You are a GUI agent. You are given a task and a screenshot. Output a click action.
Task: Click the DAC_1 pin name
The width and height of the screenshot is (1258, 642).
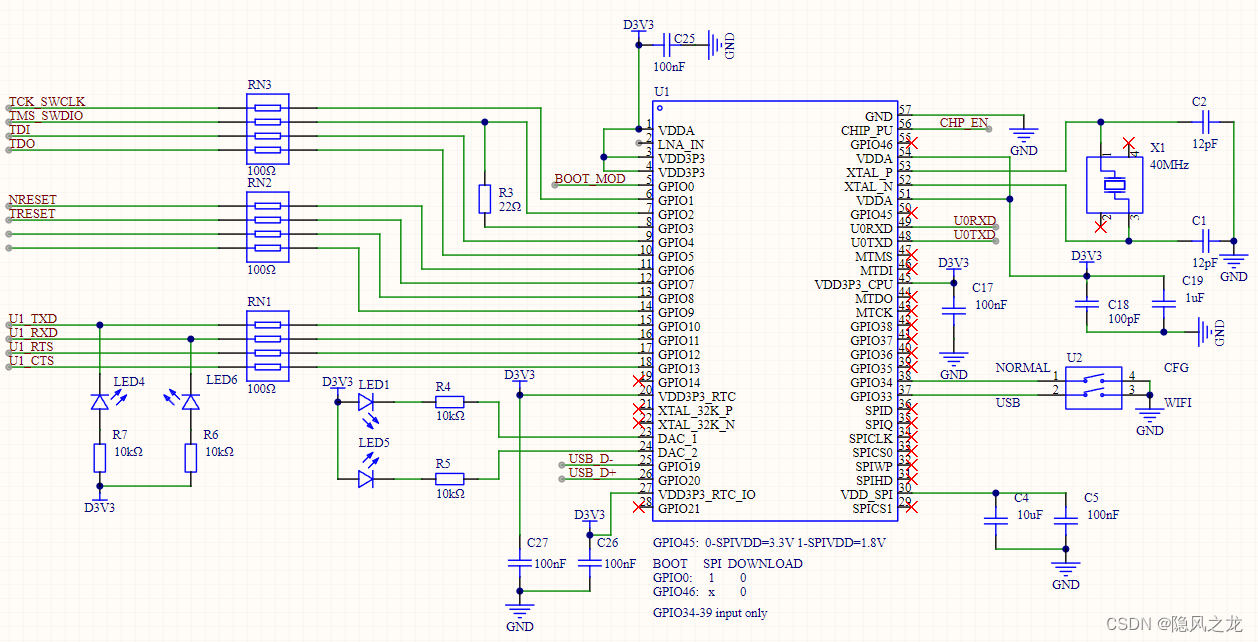pyautogui.click(x=678, y=439)
